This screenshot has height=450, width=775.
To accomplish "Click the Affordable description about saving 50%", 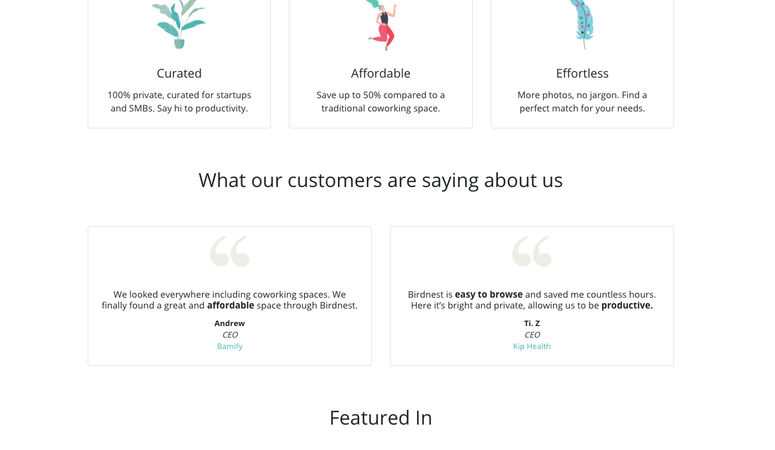I will coord(381,101).
